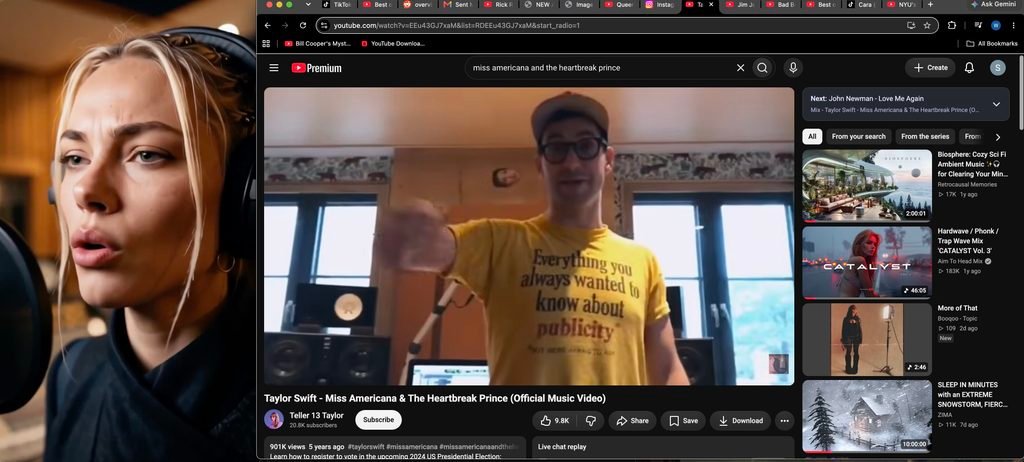Viewport: 1024px width, 462px height.
Task: Select the From your search chip
Action: [x=859, y=137]
